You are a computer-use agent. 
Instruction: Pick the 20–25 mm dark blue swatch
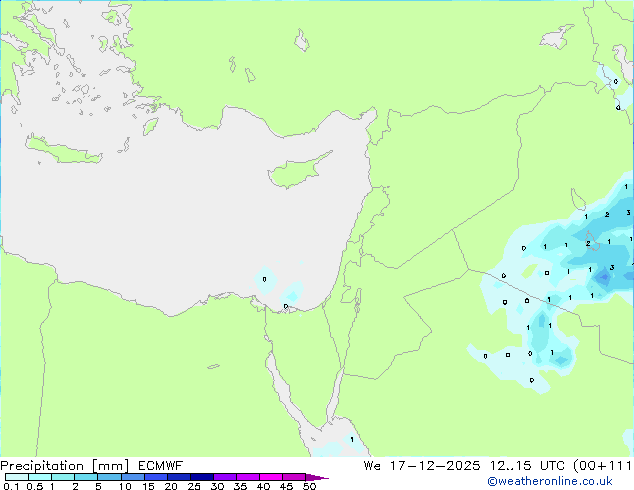pos(178,477)
